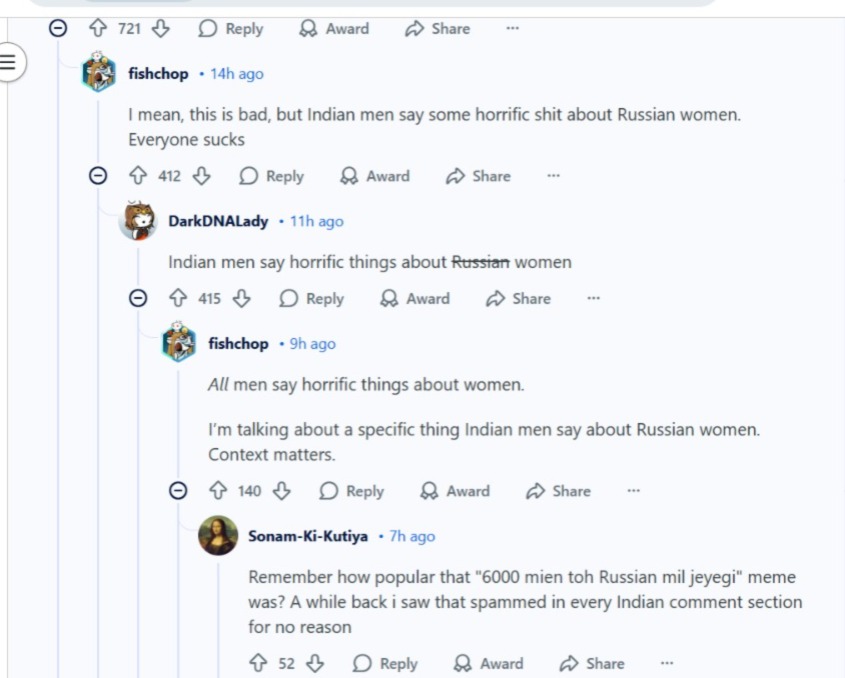
Task: Share the comment with 412 votes
Action: (x=478, y=176)
